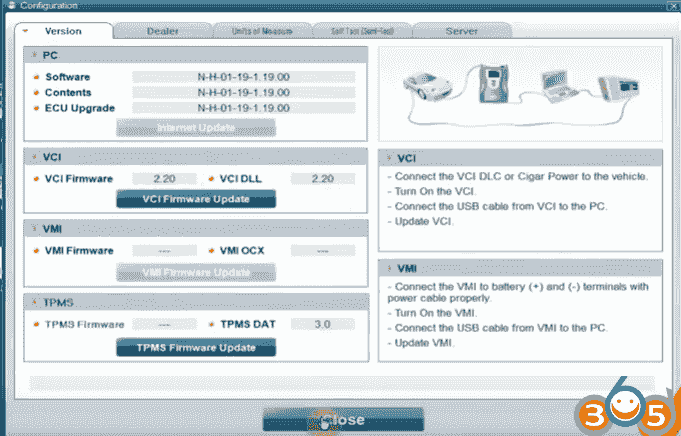
Task: Click the VCI device in connection diagram
Action: 494,84
